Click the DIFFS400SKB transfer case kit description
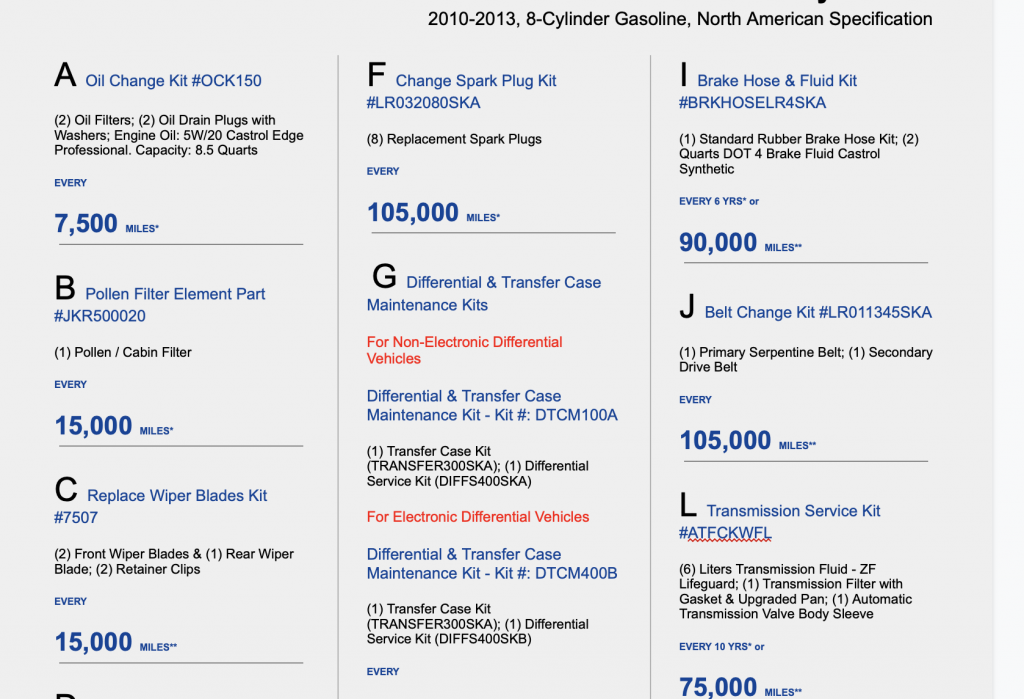The width and height of the screenshot is (1024, 699). tap(477, 624)
